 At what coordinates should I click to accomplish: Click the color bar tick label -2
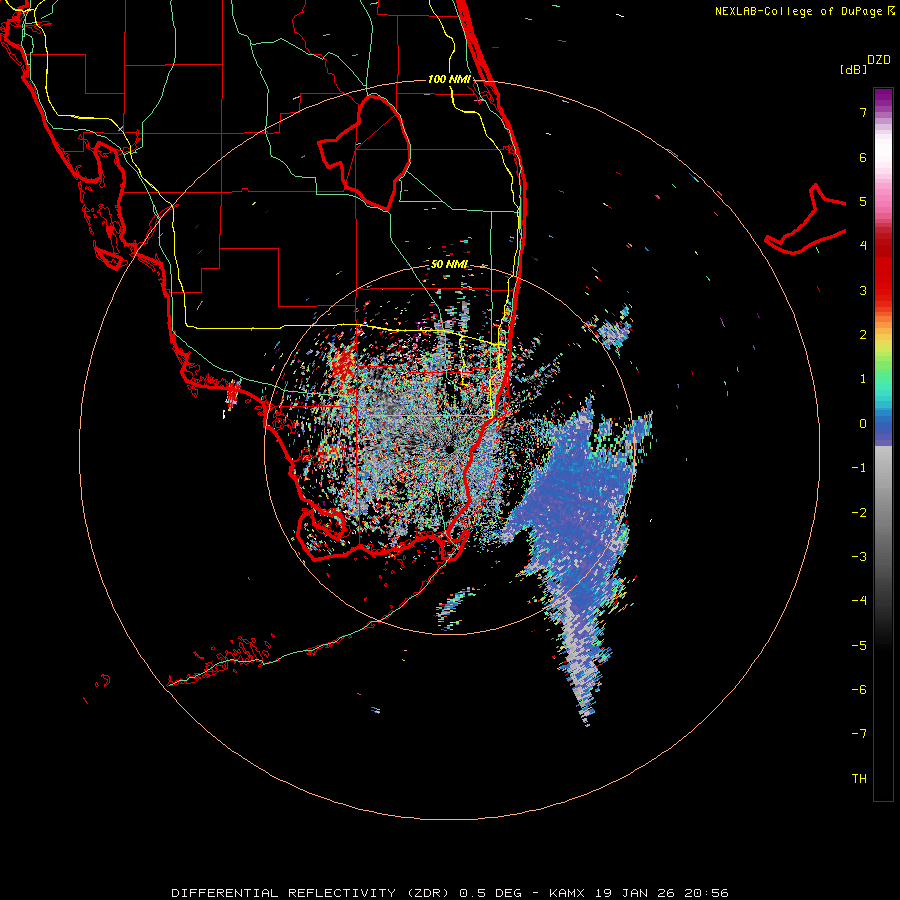click(859, 513)
